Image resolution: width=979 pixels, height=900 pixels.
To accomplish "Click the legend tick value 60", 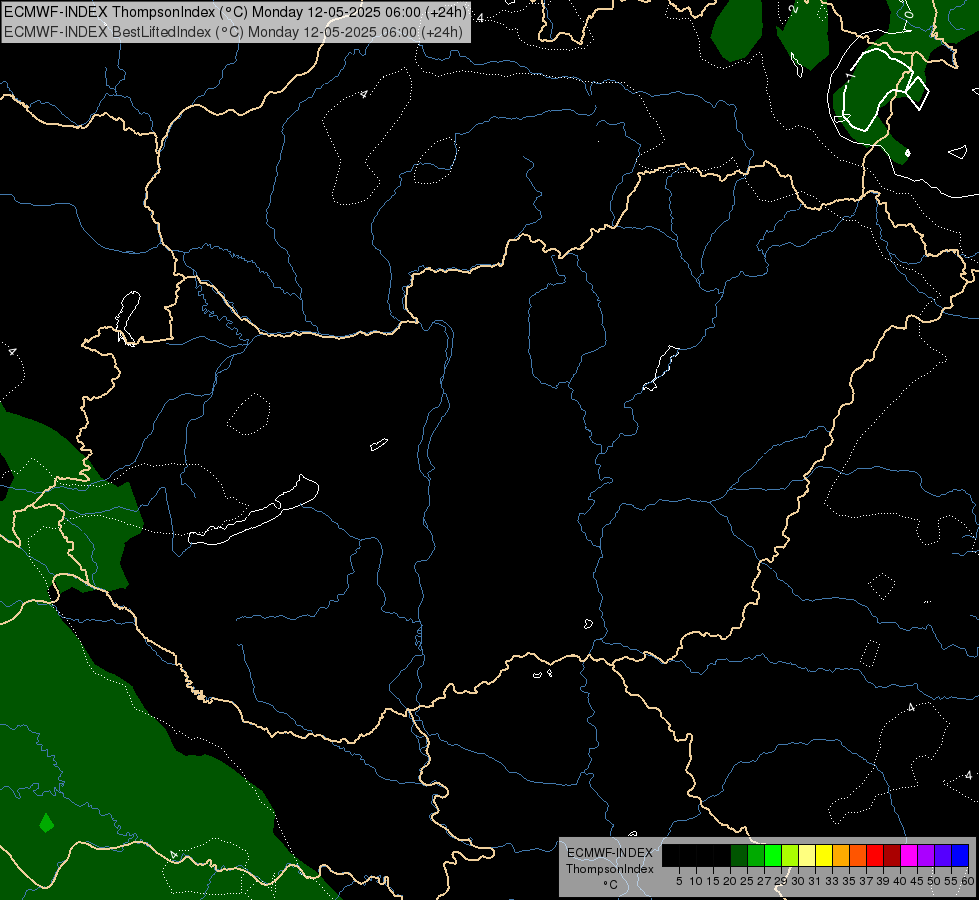I will point(968,881).
